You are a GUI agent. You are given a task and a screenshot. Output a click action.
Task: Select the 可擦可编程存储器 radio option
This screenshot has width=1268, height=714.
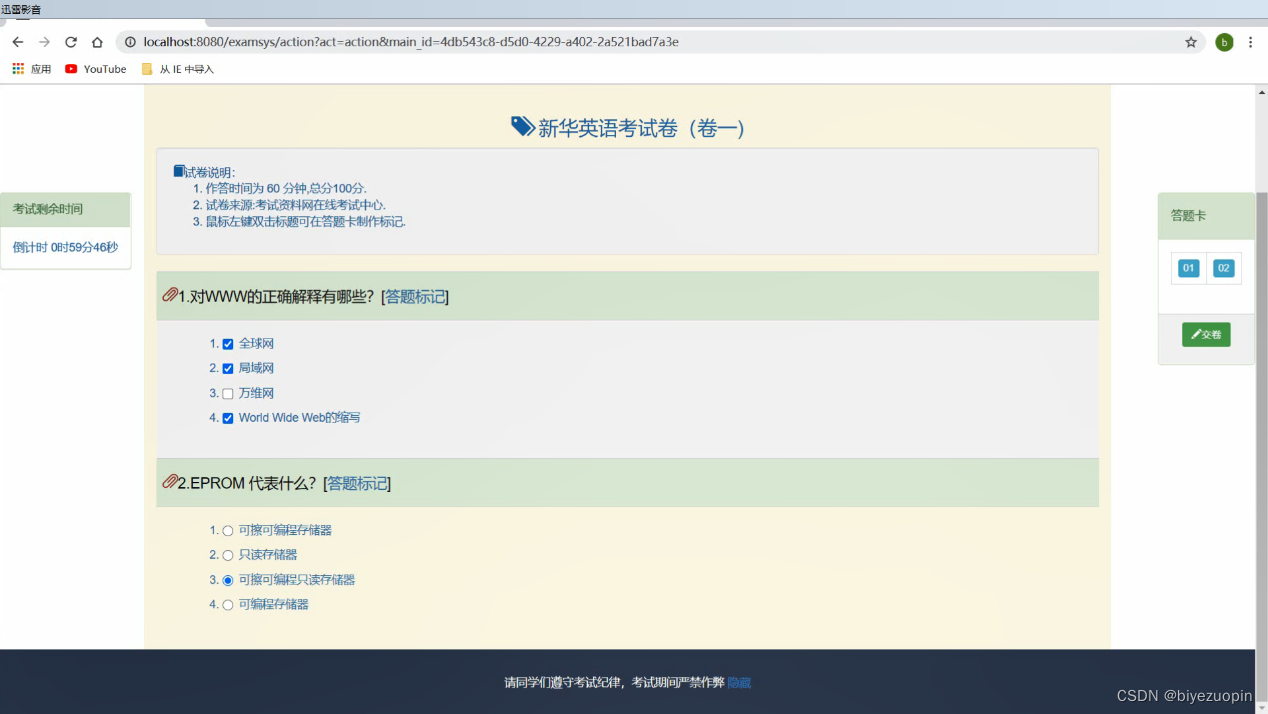pos(228,531)
